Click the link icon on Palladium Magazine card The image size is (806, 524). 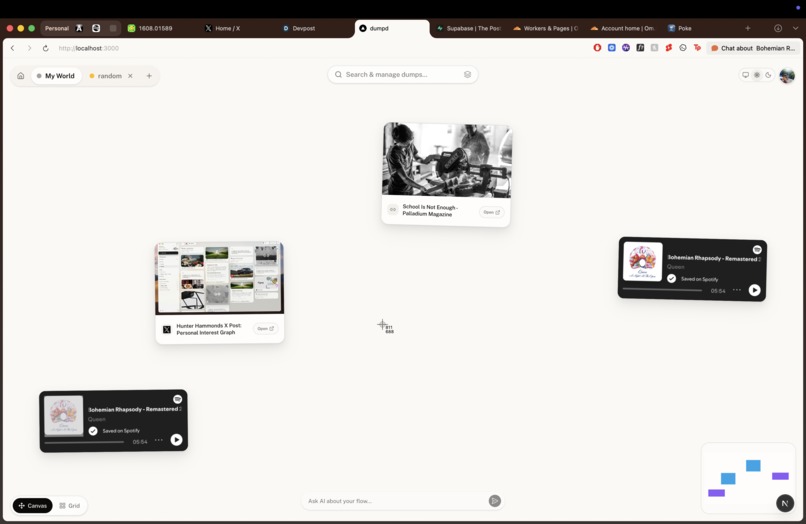pos(393,209)
